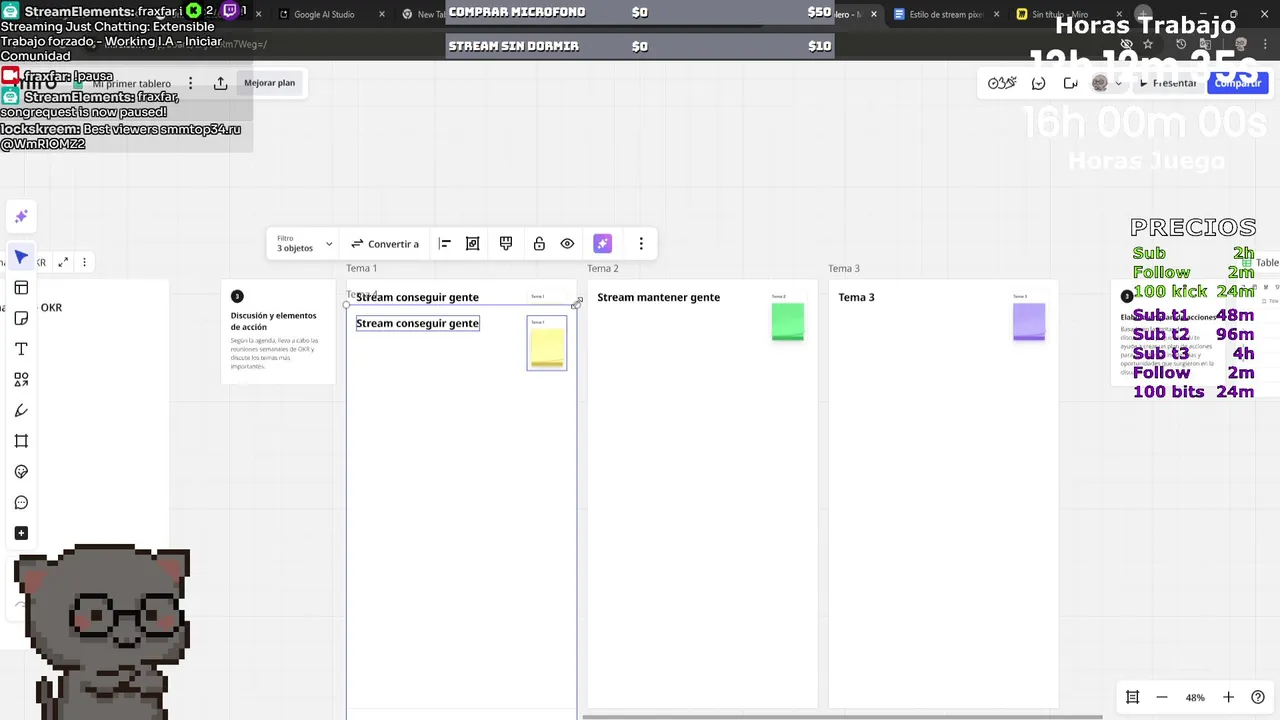The width and height of the screenshot is (1280, 720).
Task: Switch to Estilo de stream pixel tab
Action: [940, 14]
